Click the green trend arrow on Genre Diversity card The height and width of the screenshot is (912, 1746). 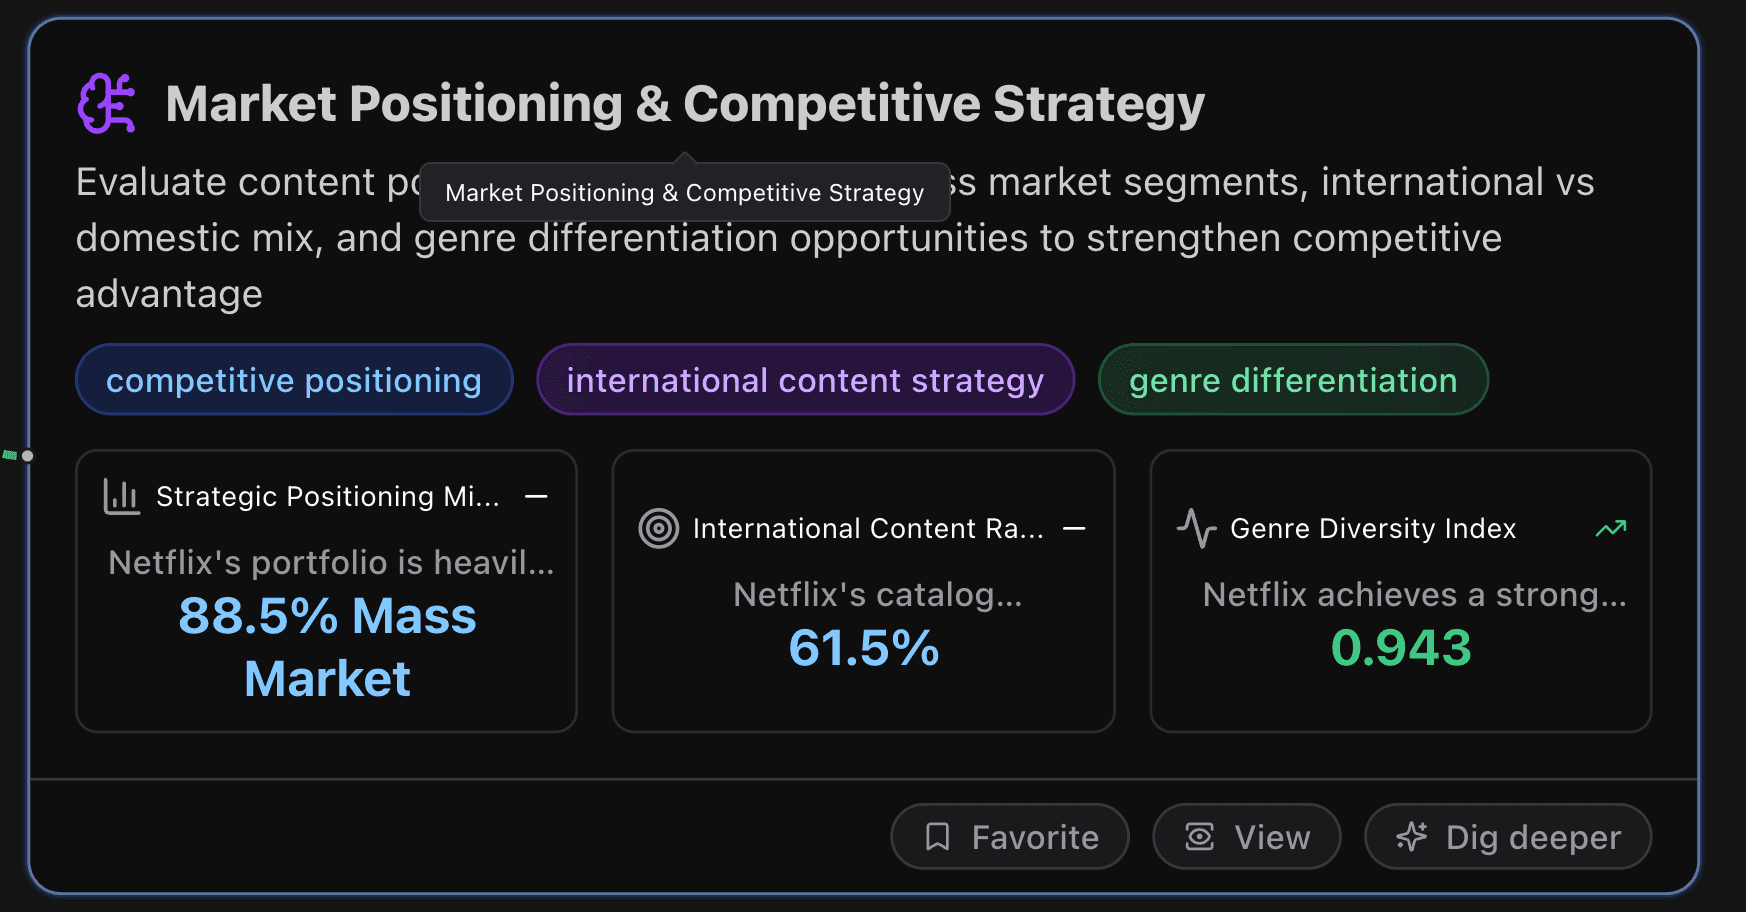pyautogui.click(x=1610, y=528)
